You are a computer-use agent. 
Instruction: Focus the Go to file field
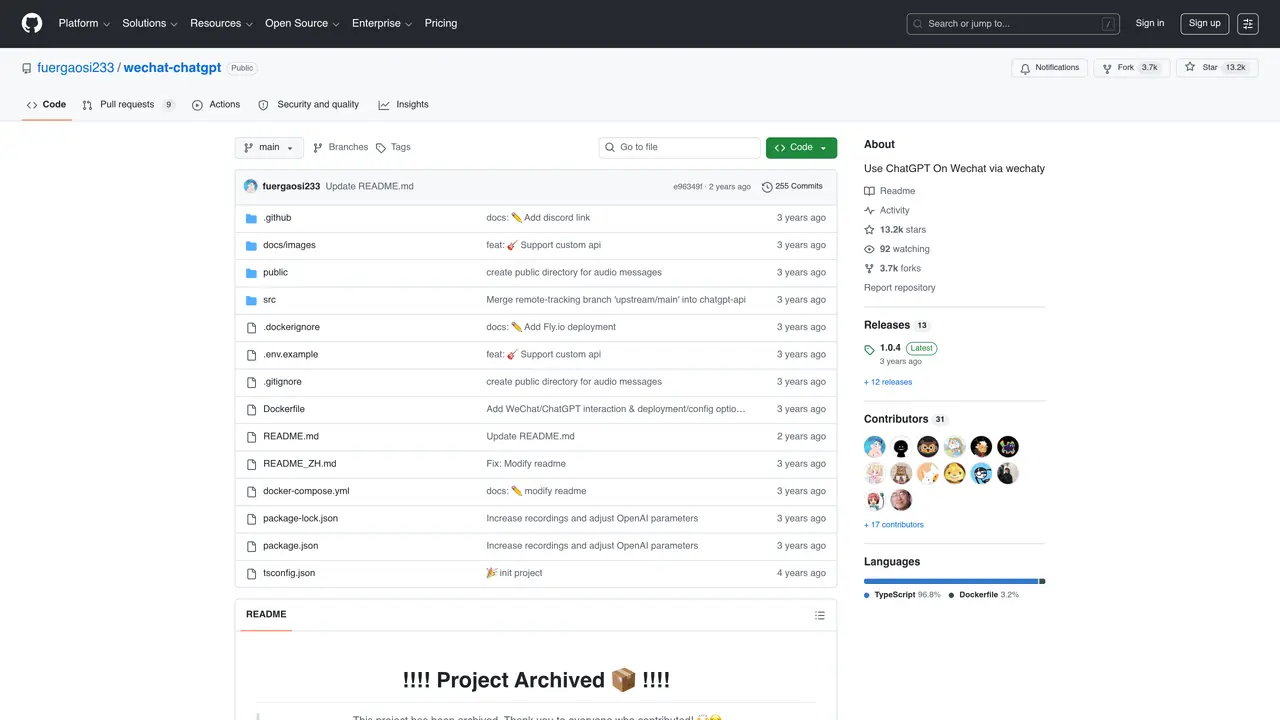(679, 148)
